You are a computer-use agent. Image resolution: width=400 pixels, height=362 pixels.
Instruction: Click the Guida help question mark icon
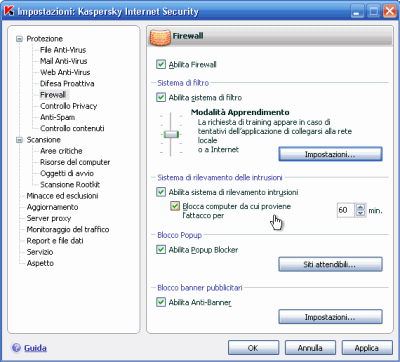click(16, 348)
